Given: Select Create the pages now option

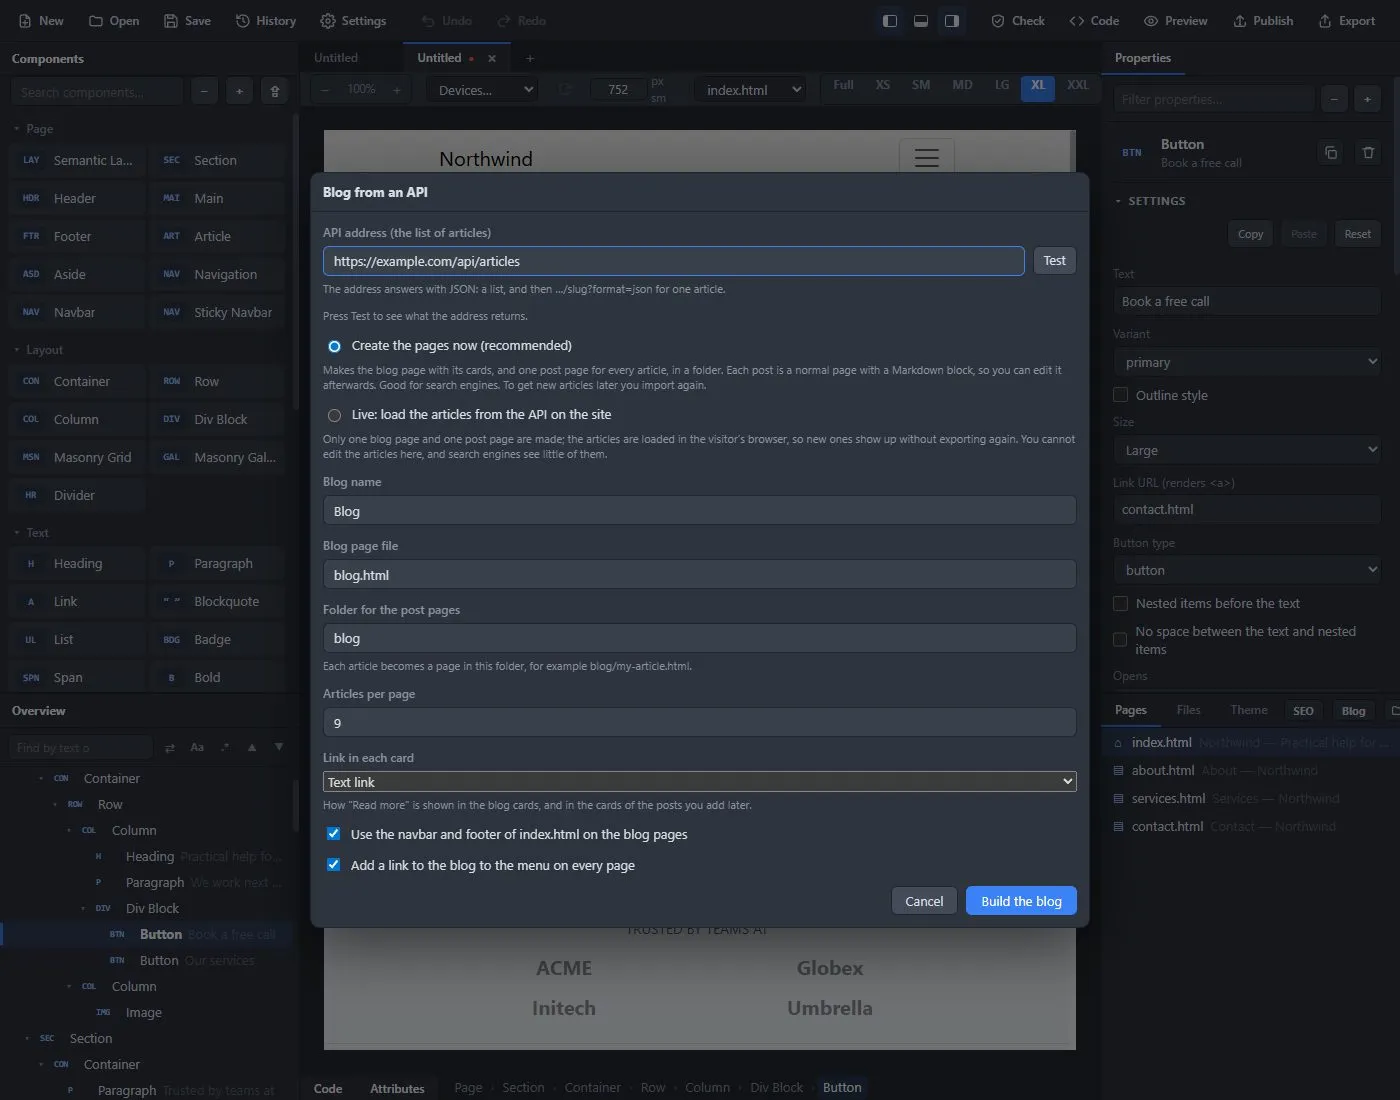Looking at the screenshot, I should pyautogui.click(x=335, y=346).
